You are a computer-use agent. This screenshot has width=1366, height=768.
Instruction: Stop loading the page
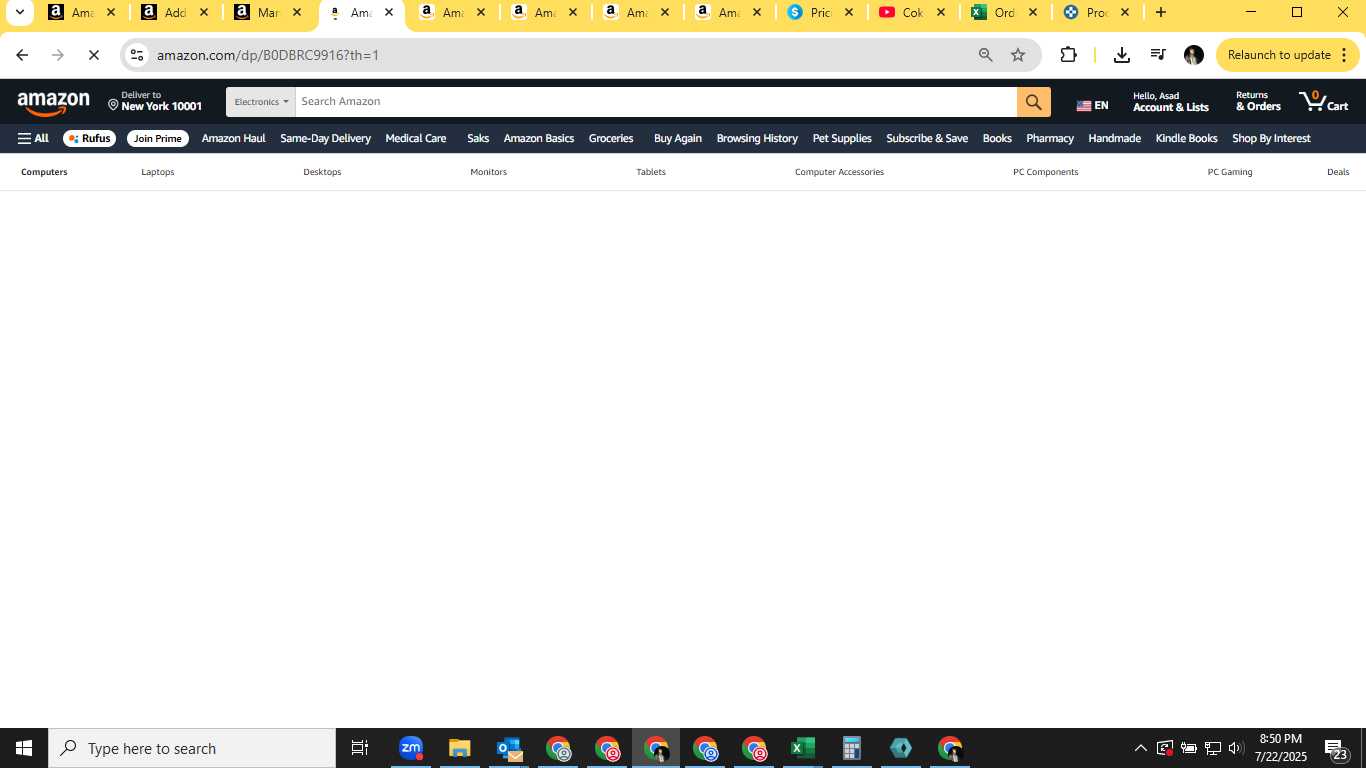pyautogui.click(x=94, y=55)
